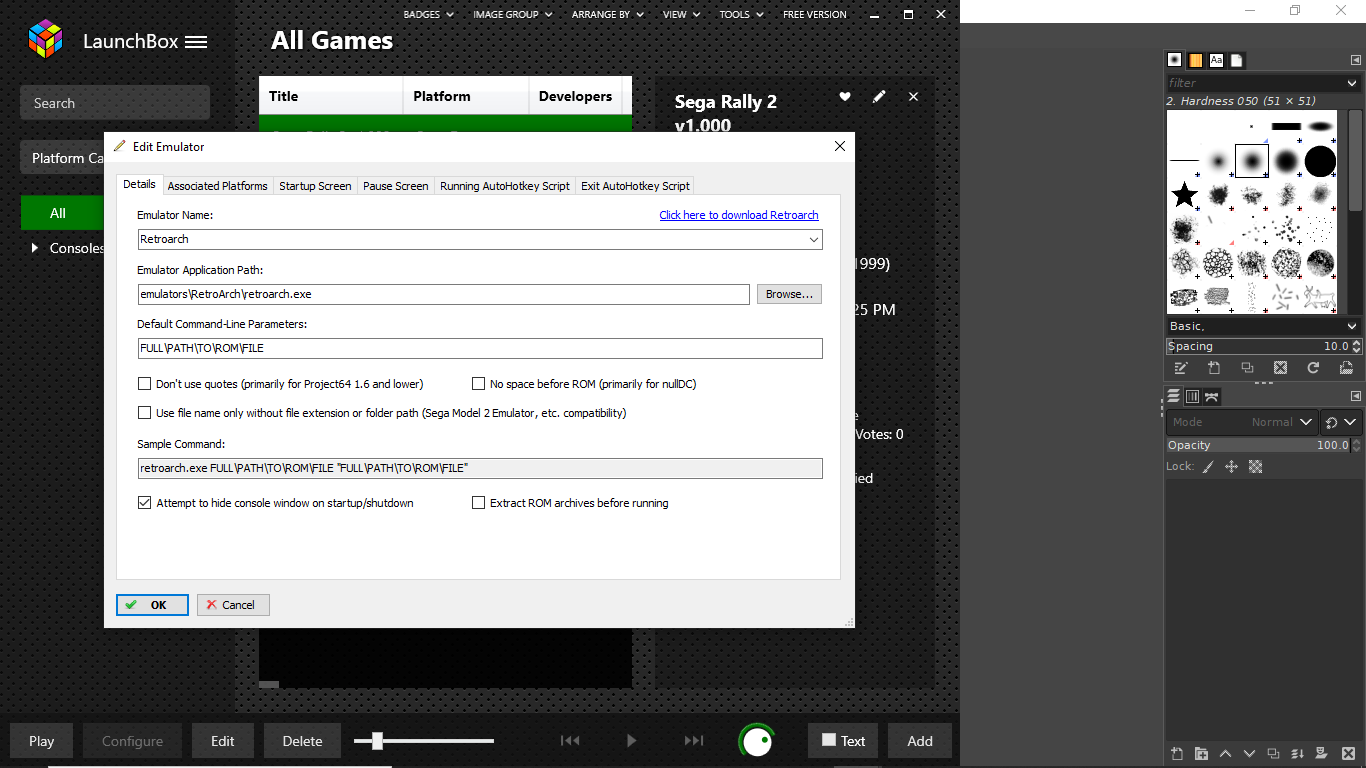Open Emulator Name dropdown

point(814,240)
